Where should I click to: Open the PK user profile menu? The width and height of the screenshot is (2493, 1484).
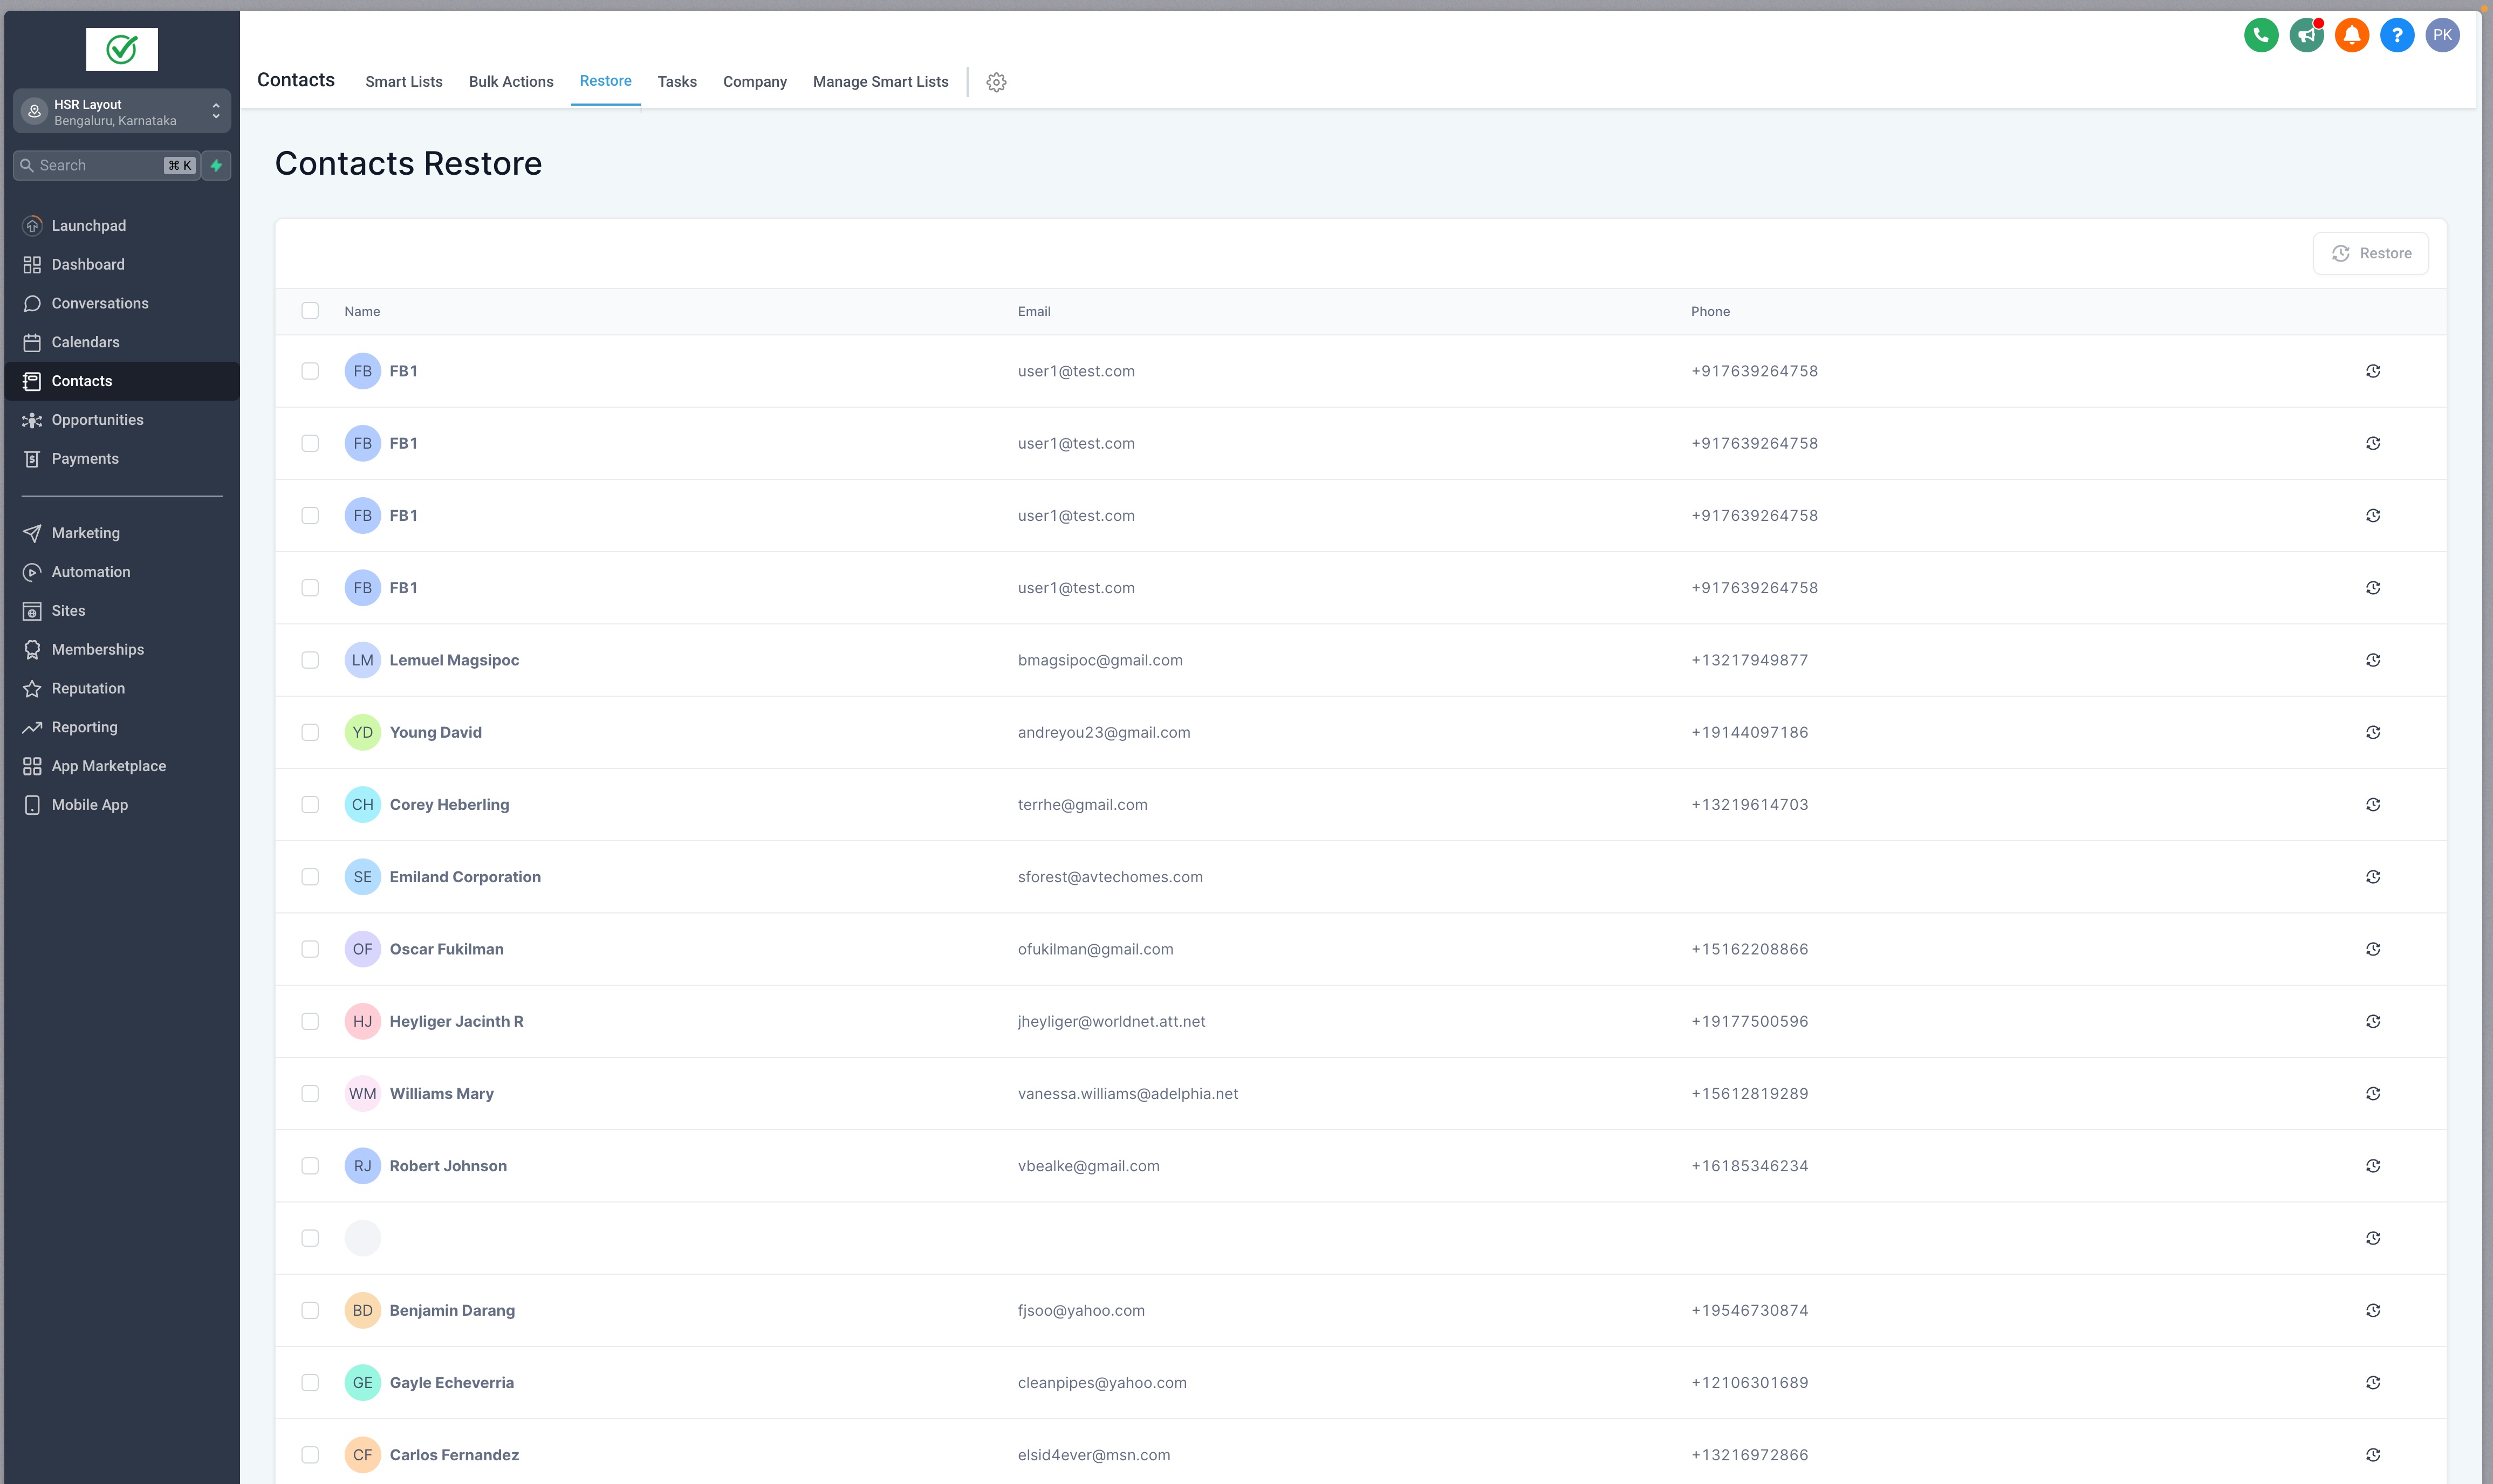[2441, 35]
